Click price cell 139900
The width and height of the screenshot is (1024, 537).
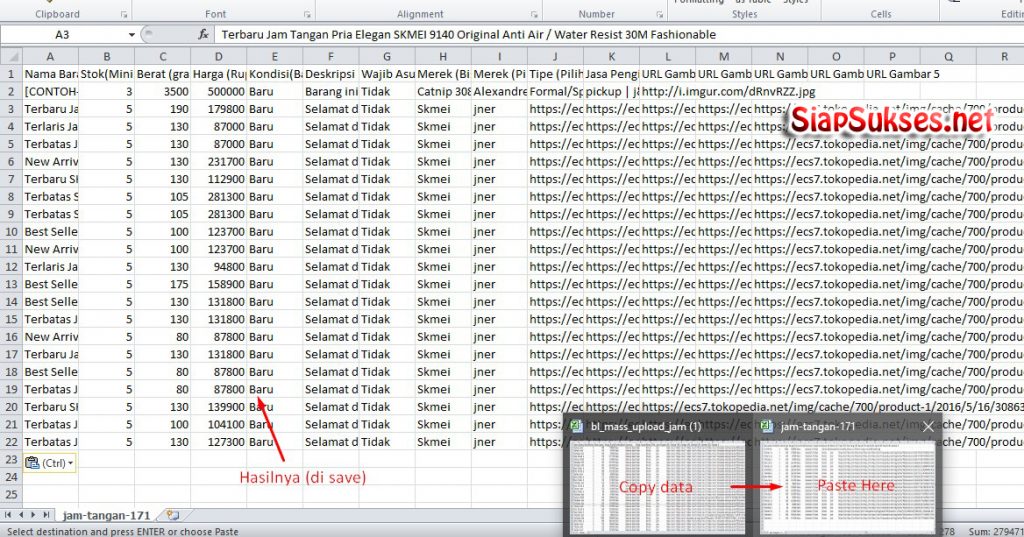pos(219,406)
